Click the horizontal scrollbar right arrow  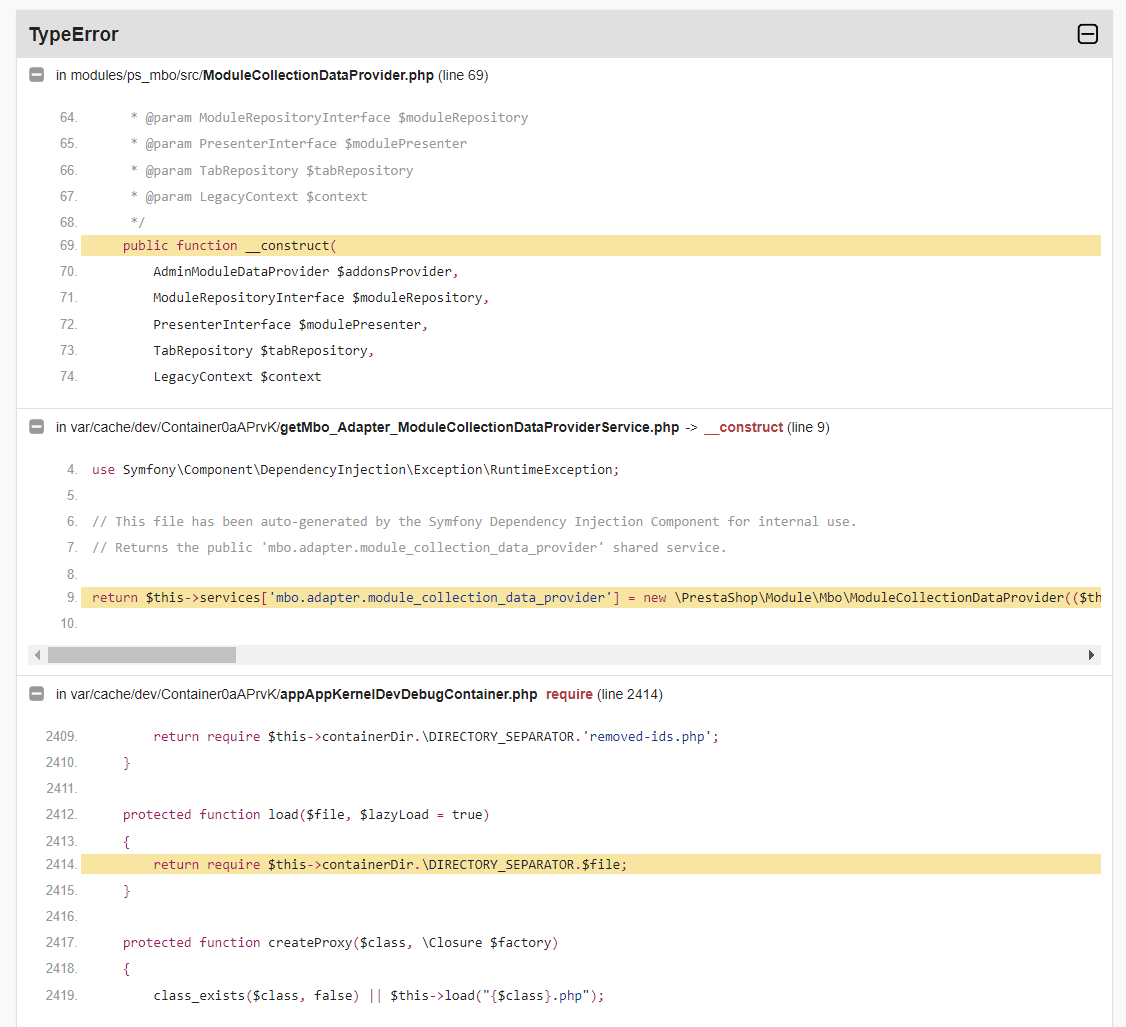[1091, 655]
